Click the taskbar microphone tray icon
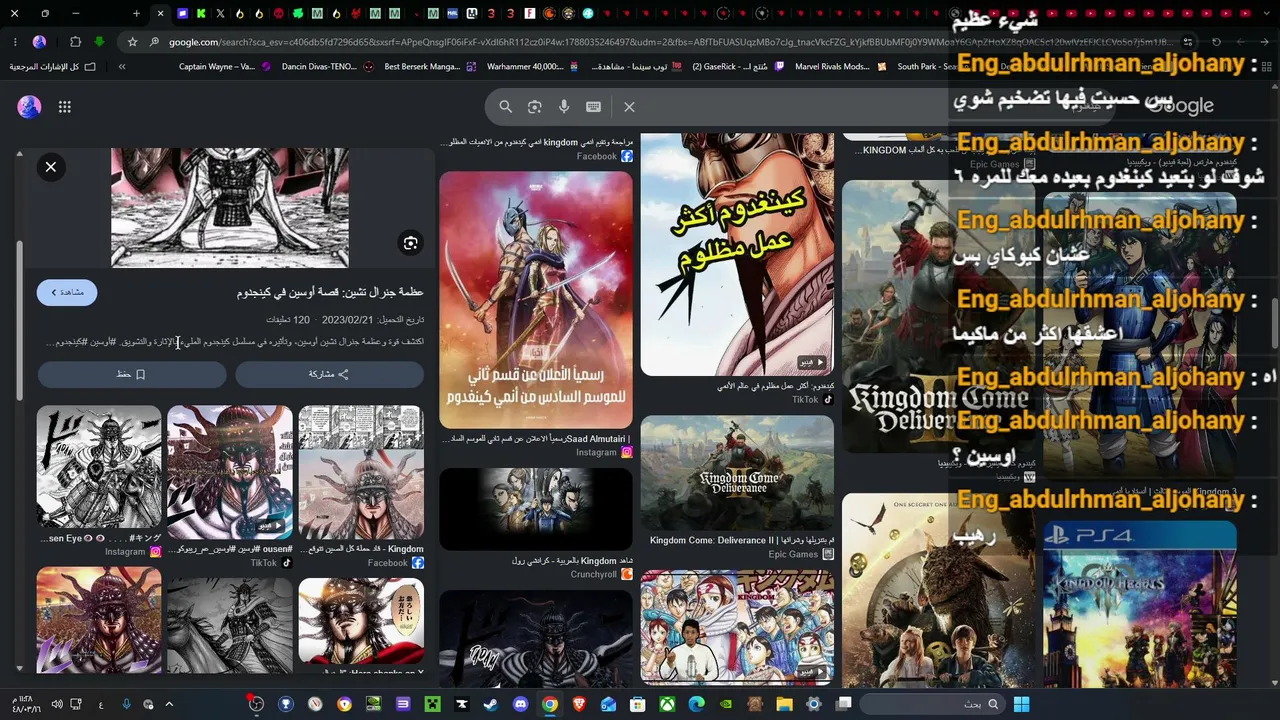The height and width of the screenshot is (720, 1280). click(x=126, y=704)
